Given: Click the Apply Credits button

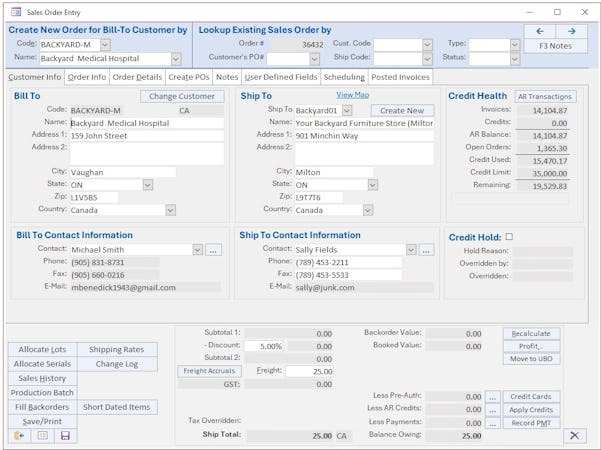Looking at the screenshot, I should [531, 410].
